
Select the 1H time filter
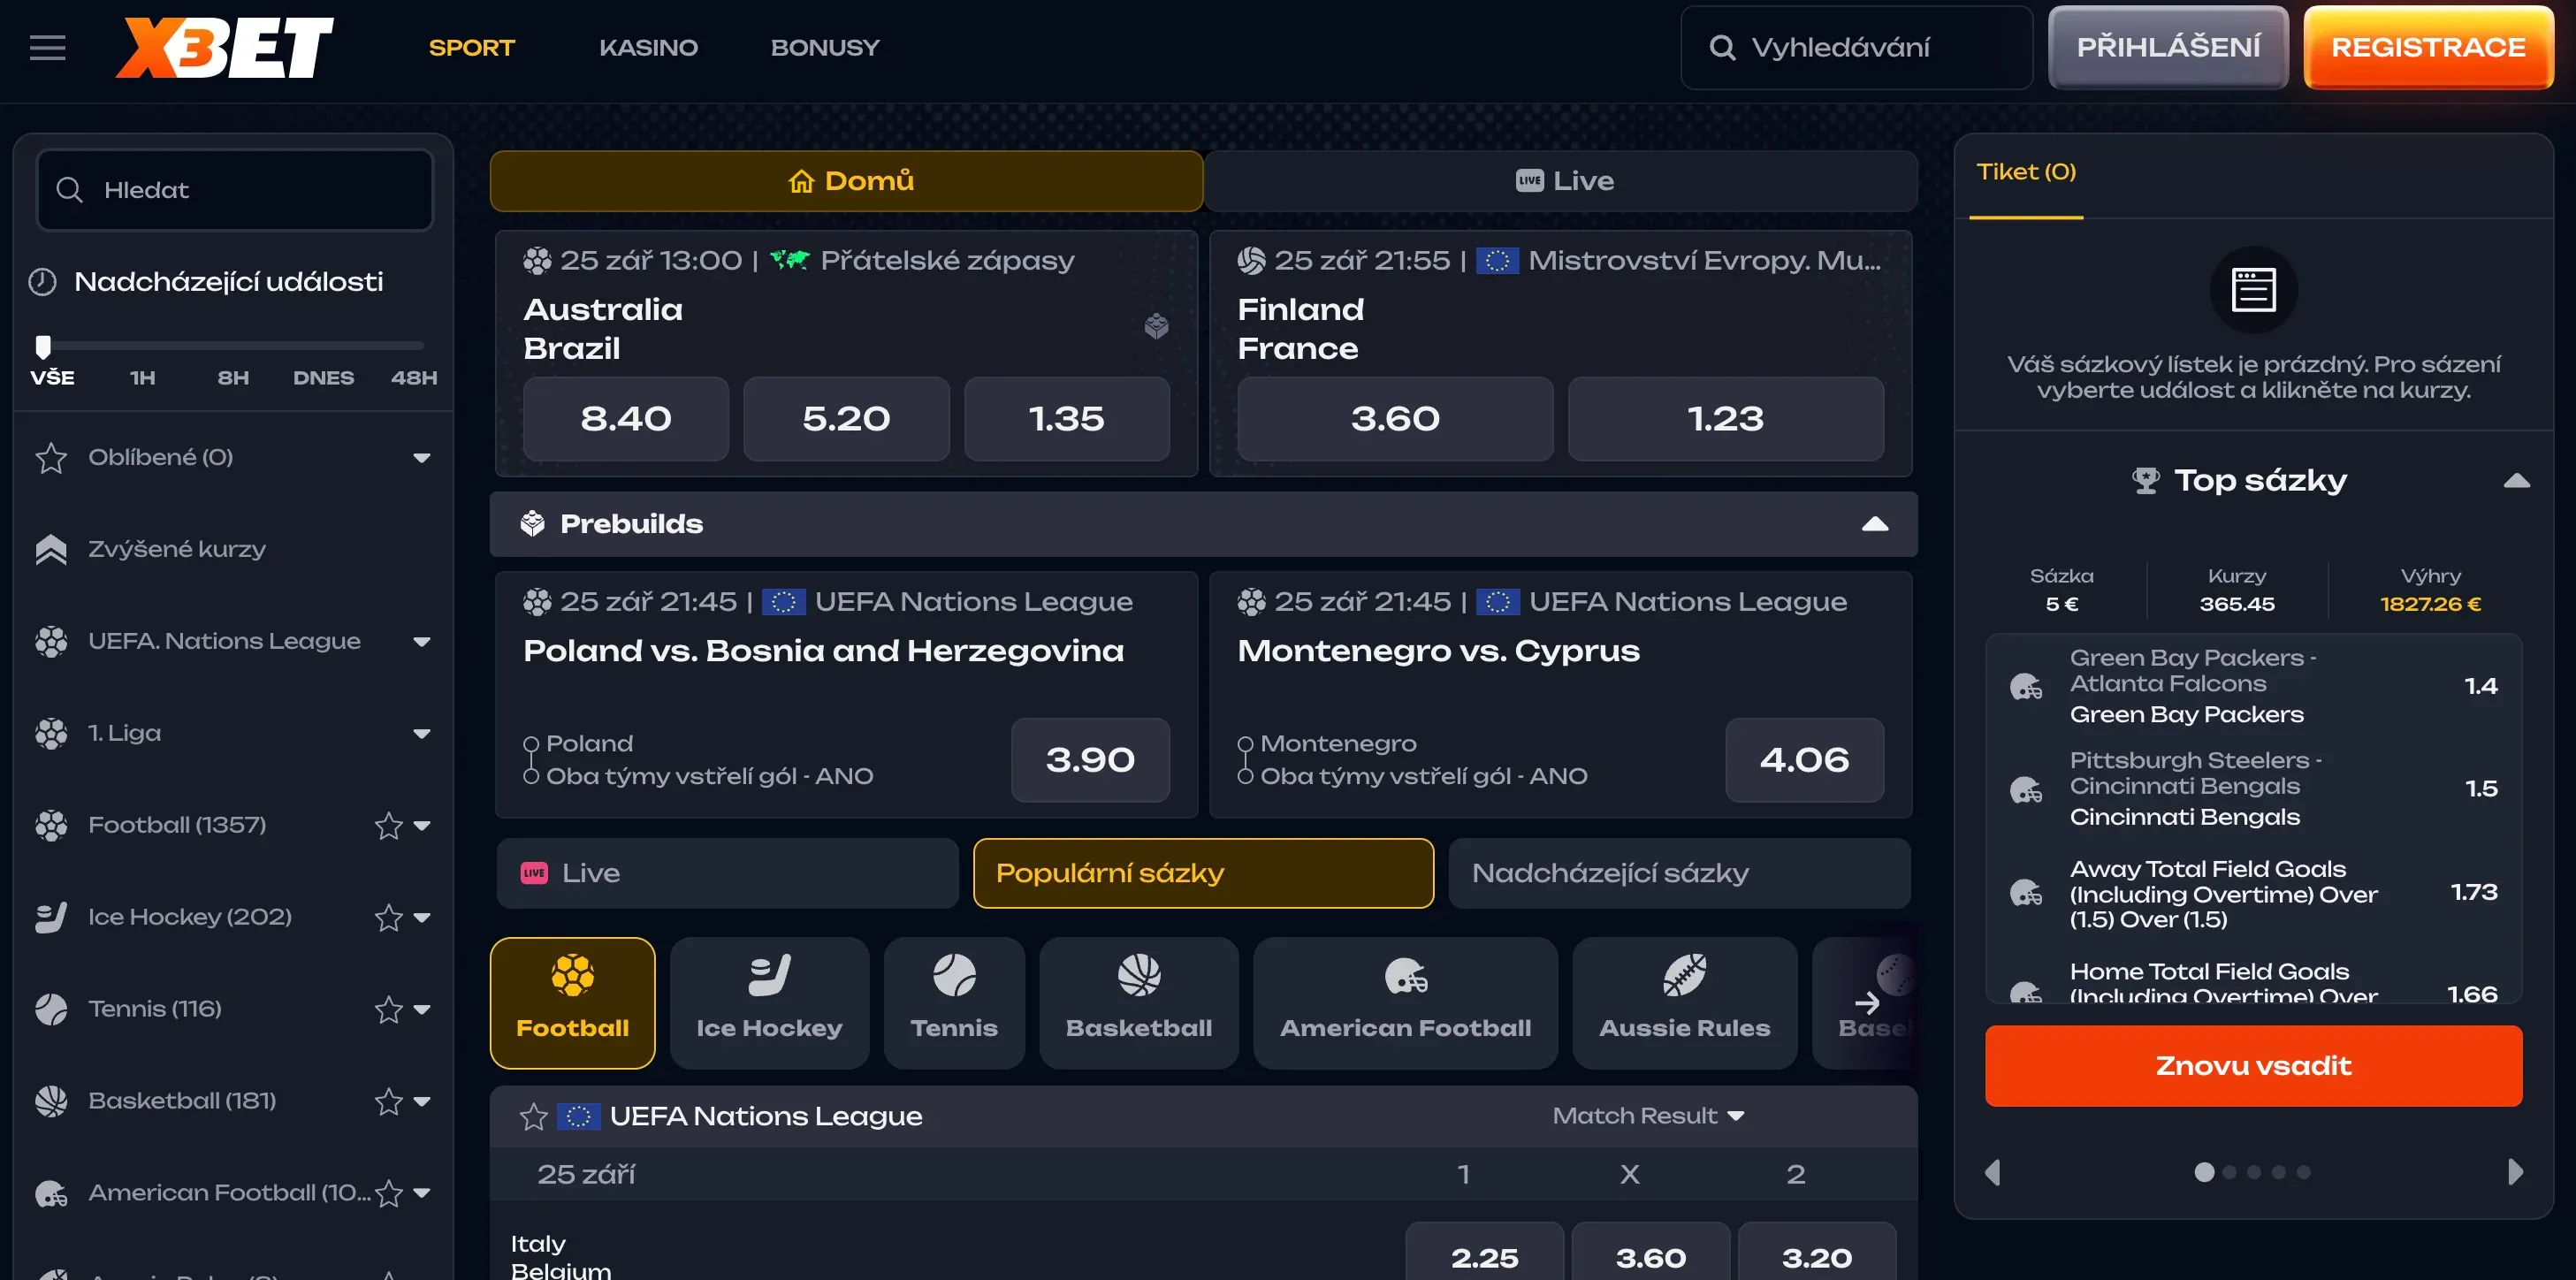143,378
